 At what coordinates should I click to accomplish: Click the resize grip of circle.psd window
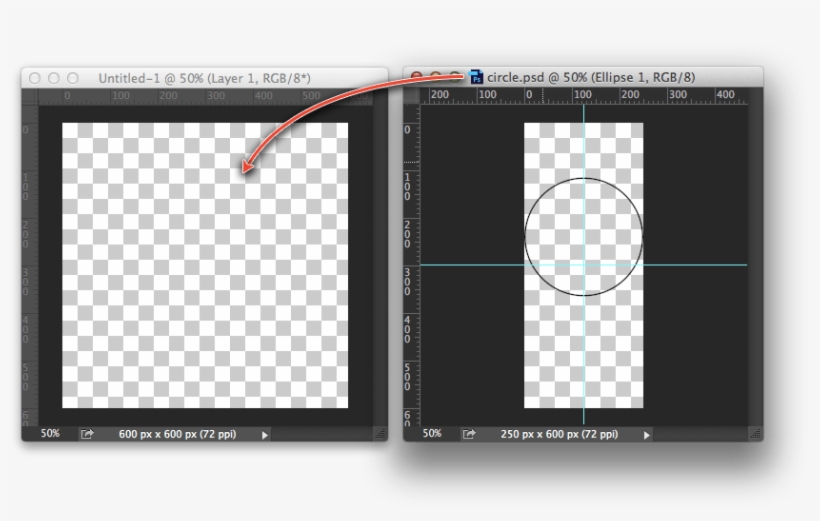(756, 434)
